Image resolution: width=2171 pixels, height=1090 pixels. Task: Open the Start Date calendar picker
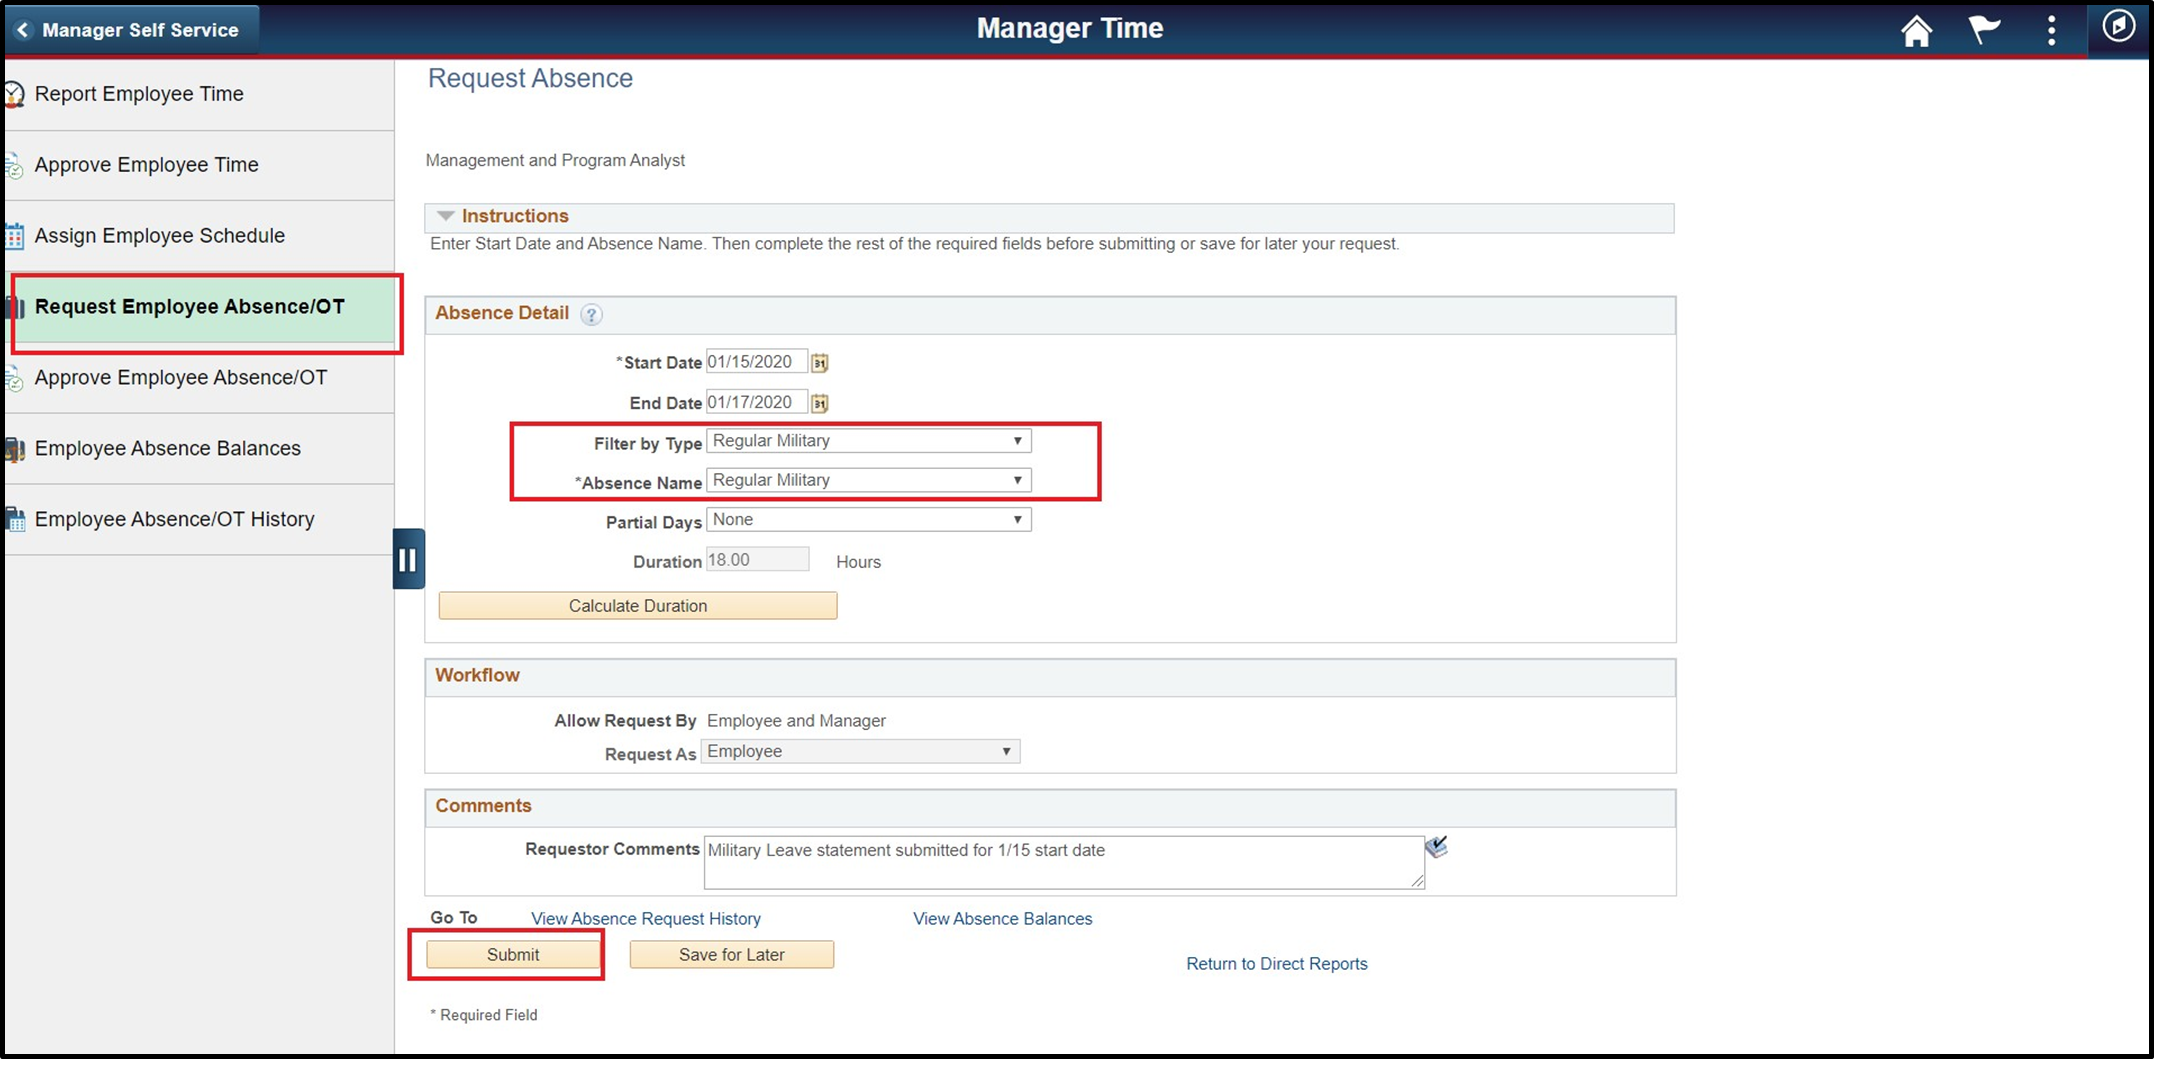(818, 362)
